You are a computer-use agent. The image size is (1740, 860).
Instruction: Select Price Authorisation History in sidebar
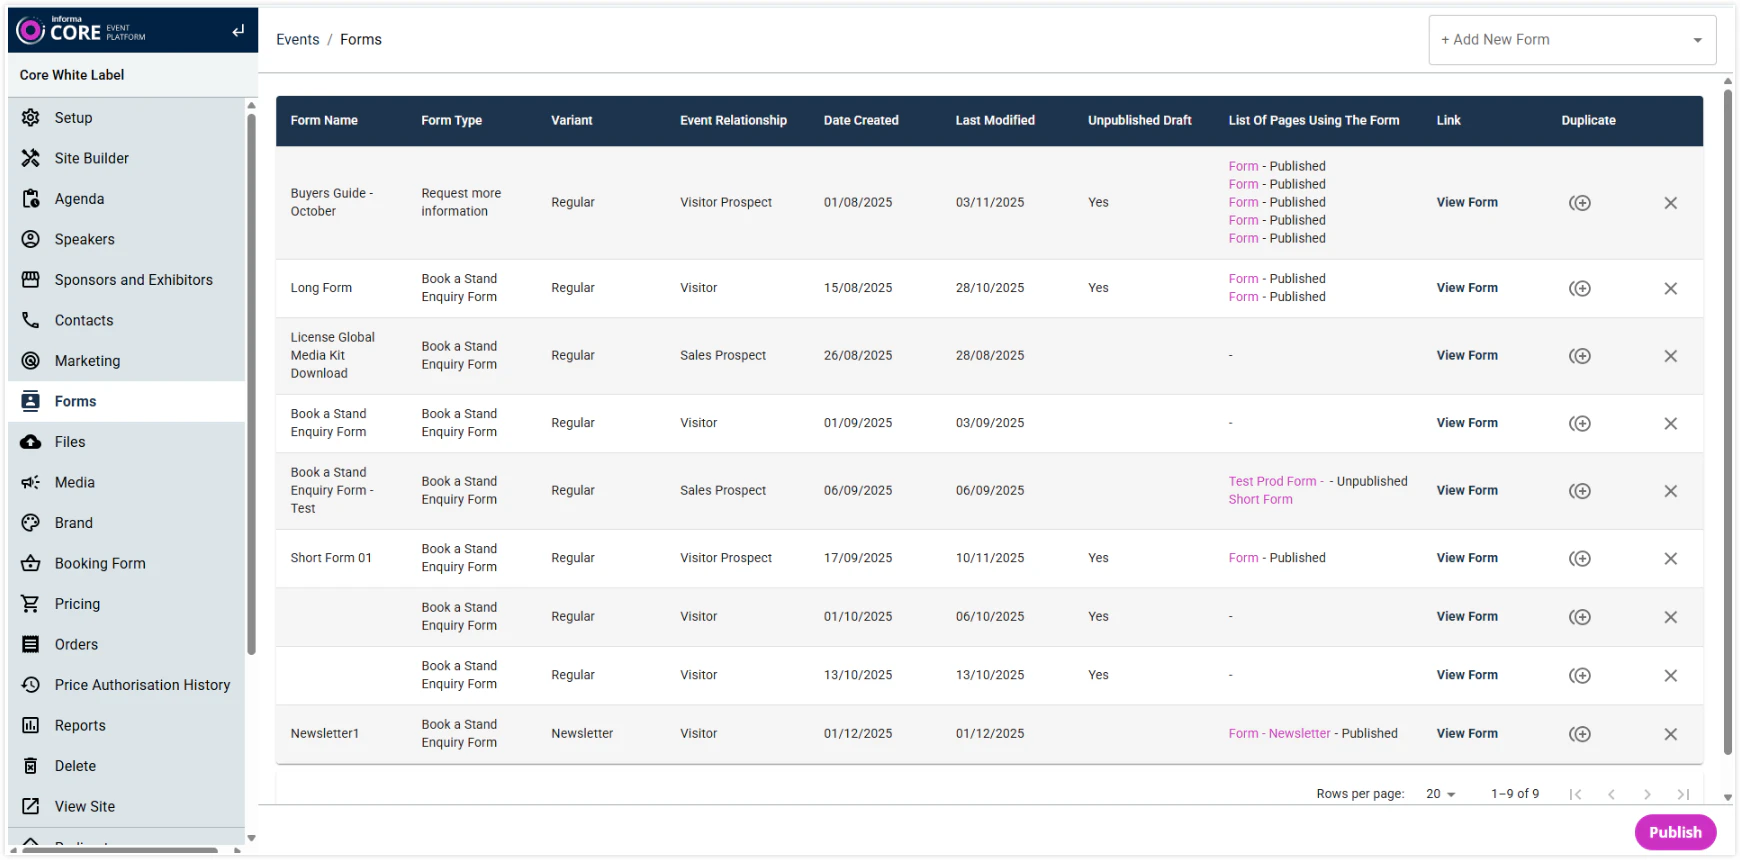[x=142, y=685]
